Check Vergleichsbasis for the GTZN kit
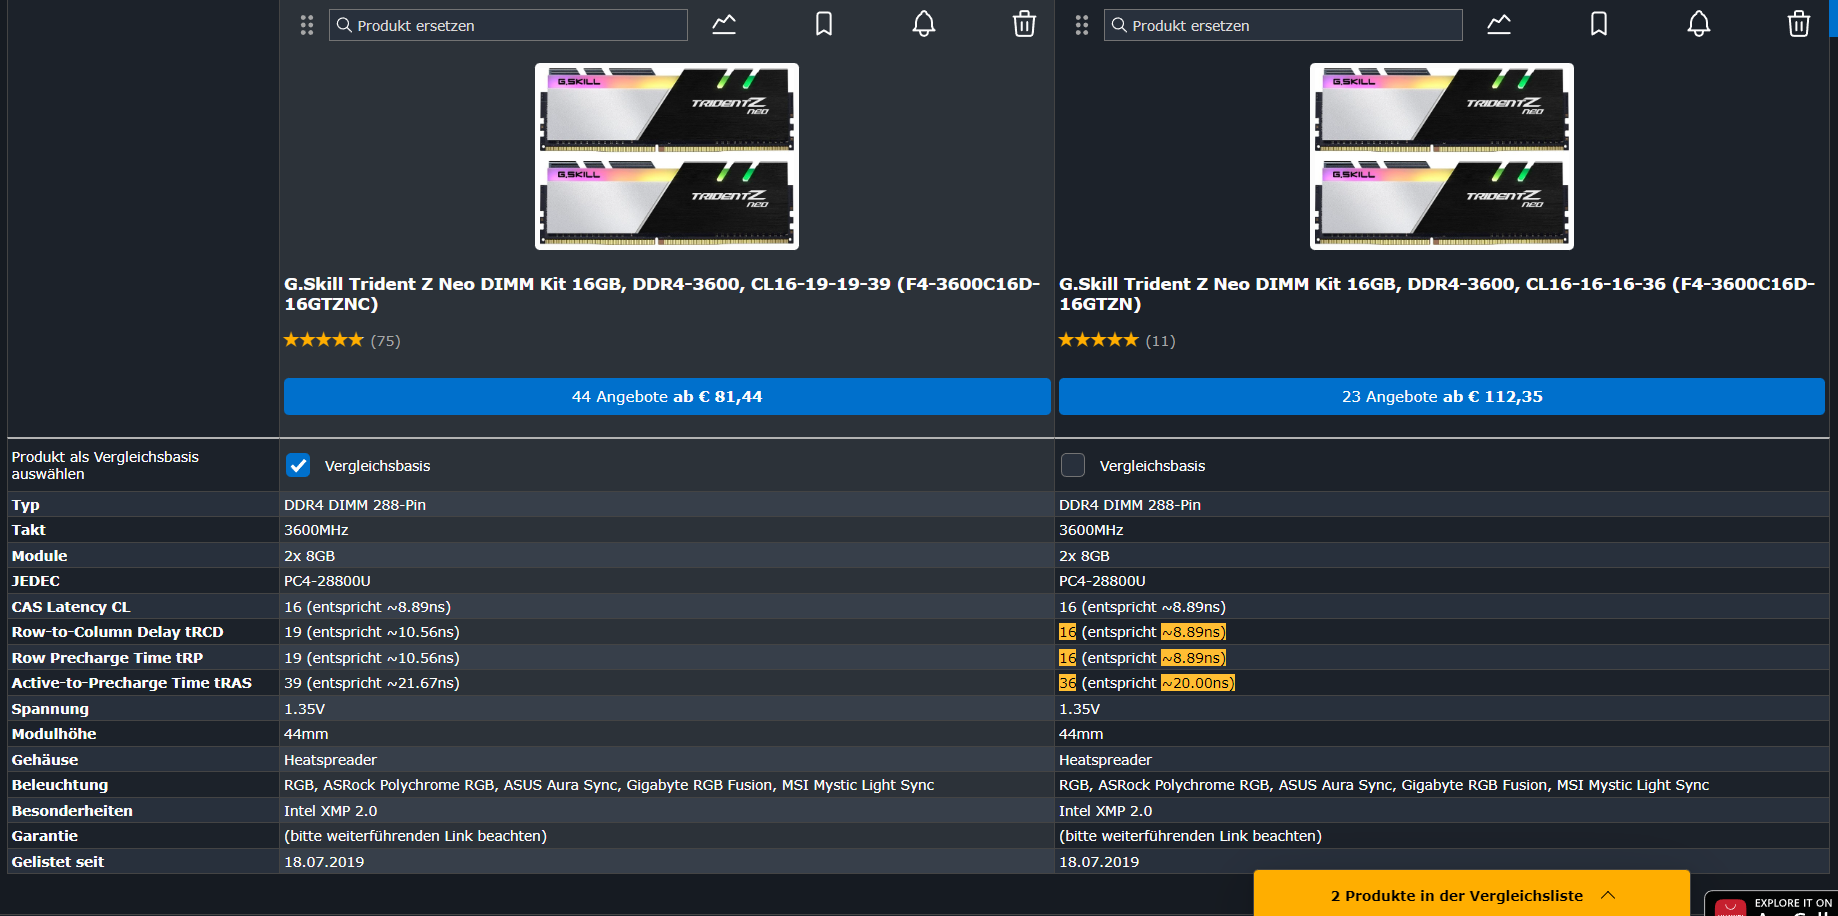1838x916 pixels. 1073,465
